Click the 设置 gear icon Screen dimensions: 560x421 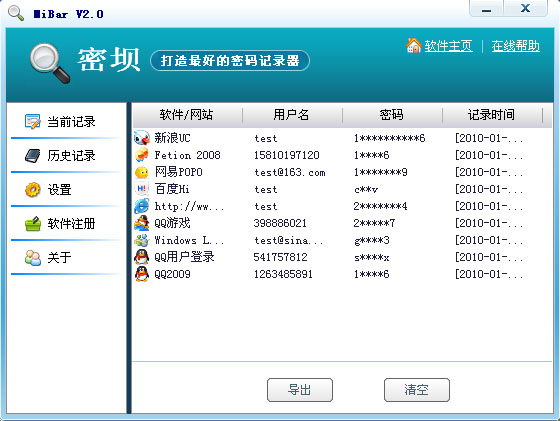click(33, 190)
